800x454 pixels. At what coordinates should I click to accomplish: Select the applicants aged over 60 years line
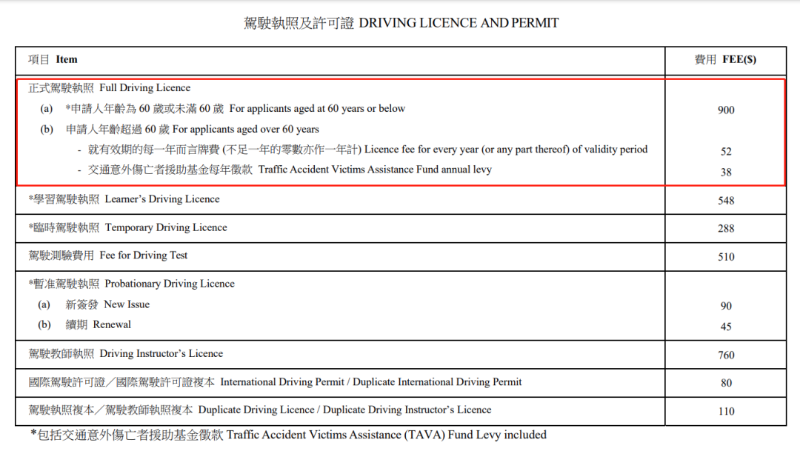click(192, 129)
